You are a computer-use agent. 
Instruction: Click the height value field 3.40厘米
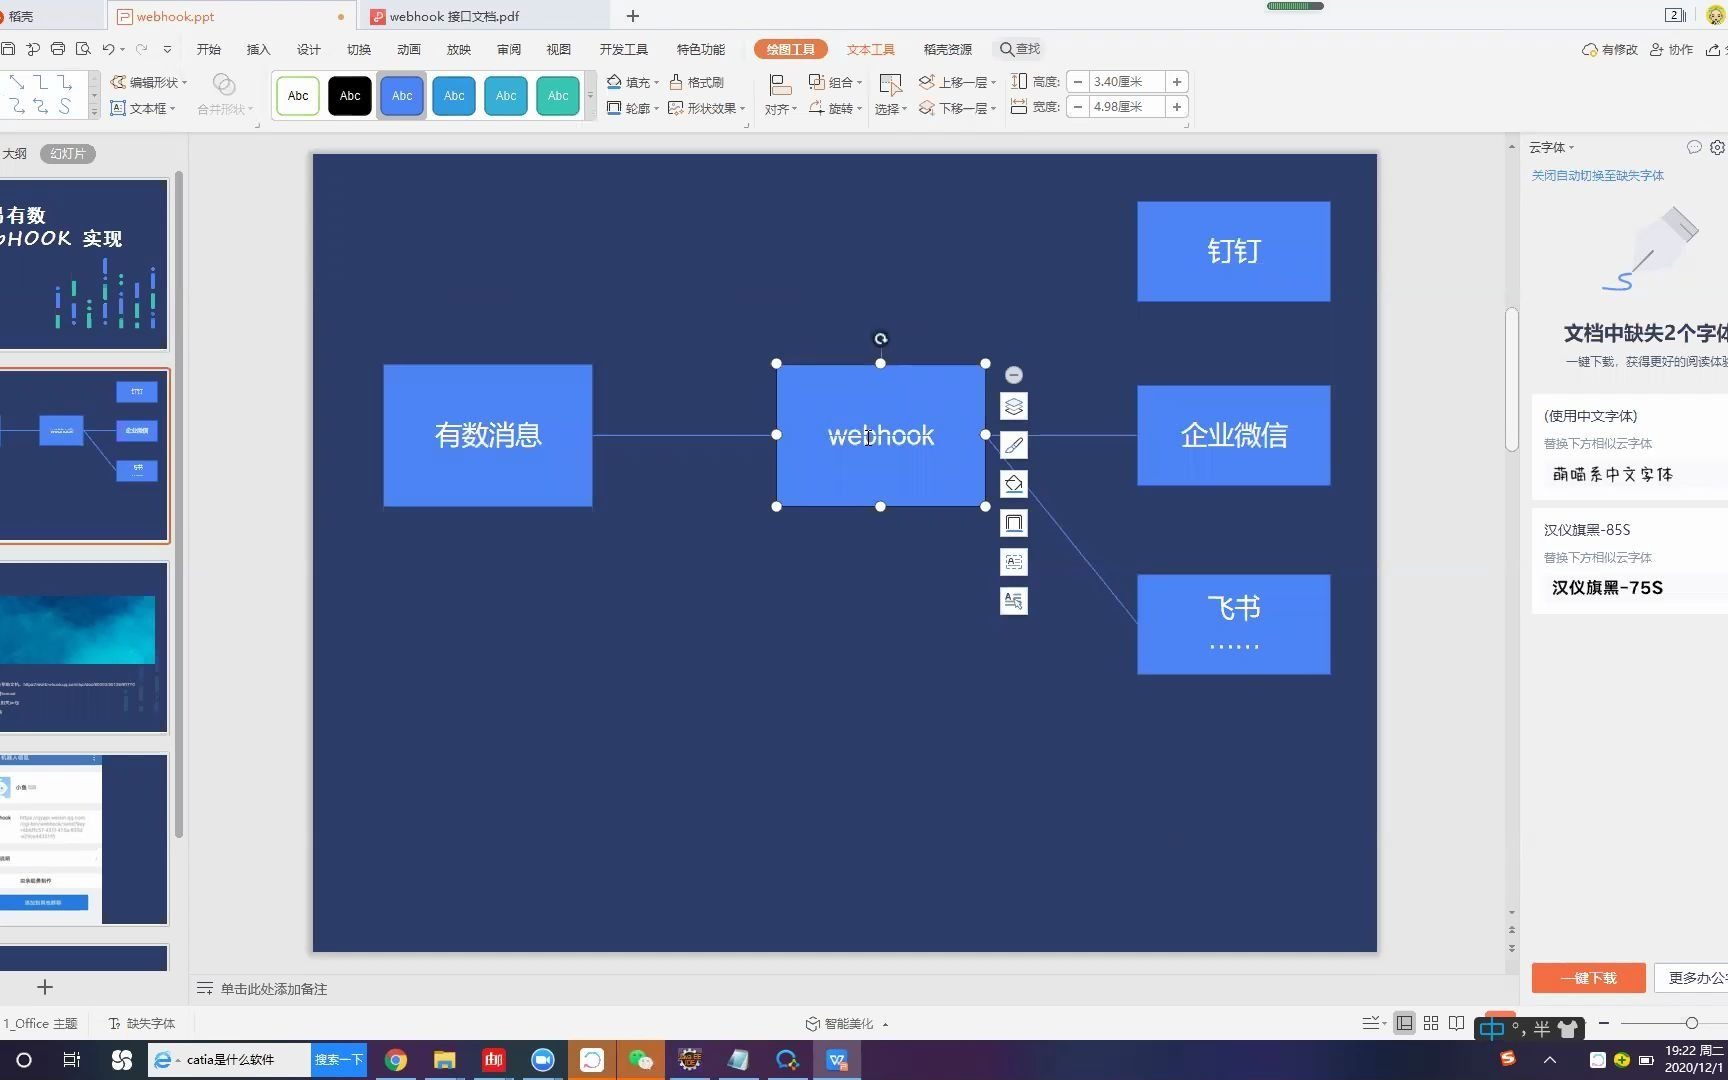pos(1127,82)
